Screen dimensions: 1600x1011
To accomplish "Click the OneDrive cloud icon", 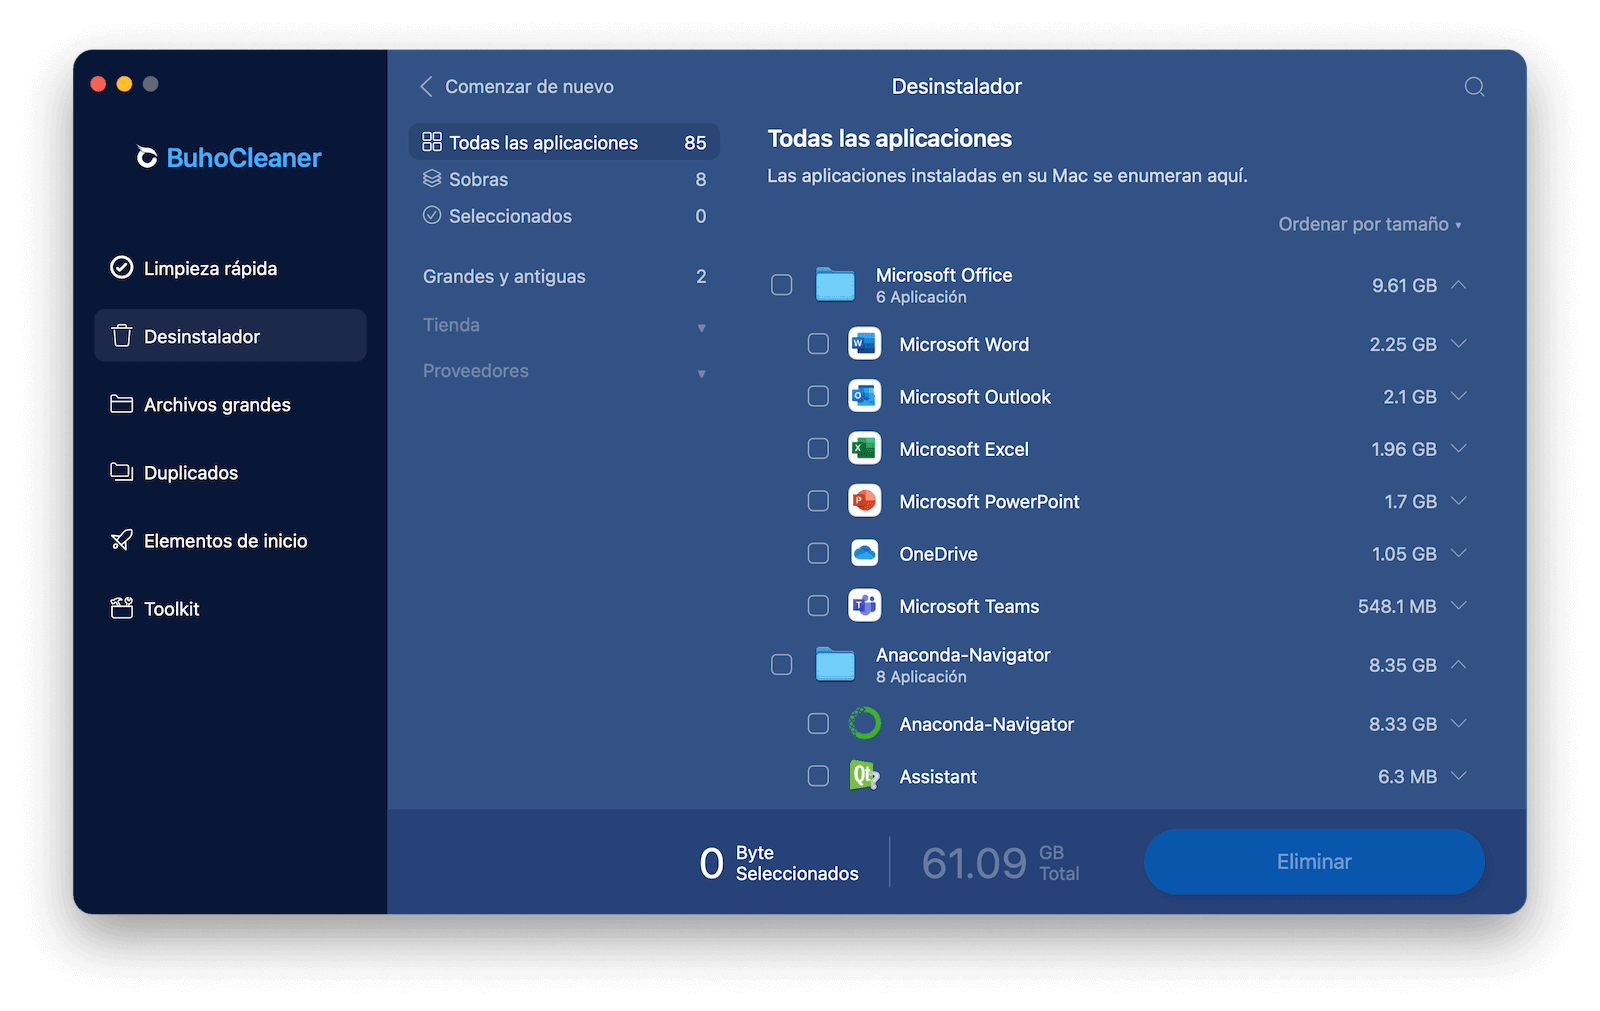I will pyautogui.click(x=865, y=553).
